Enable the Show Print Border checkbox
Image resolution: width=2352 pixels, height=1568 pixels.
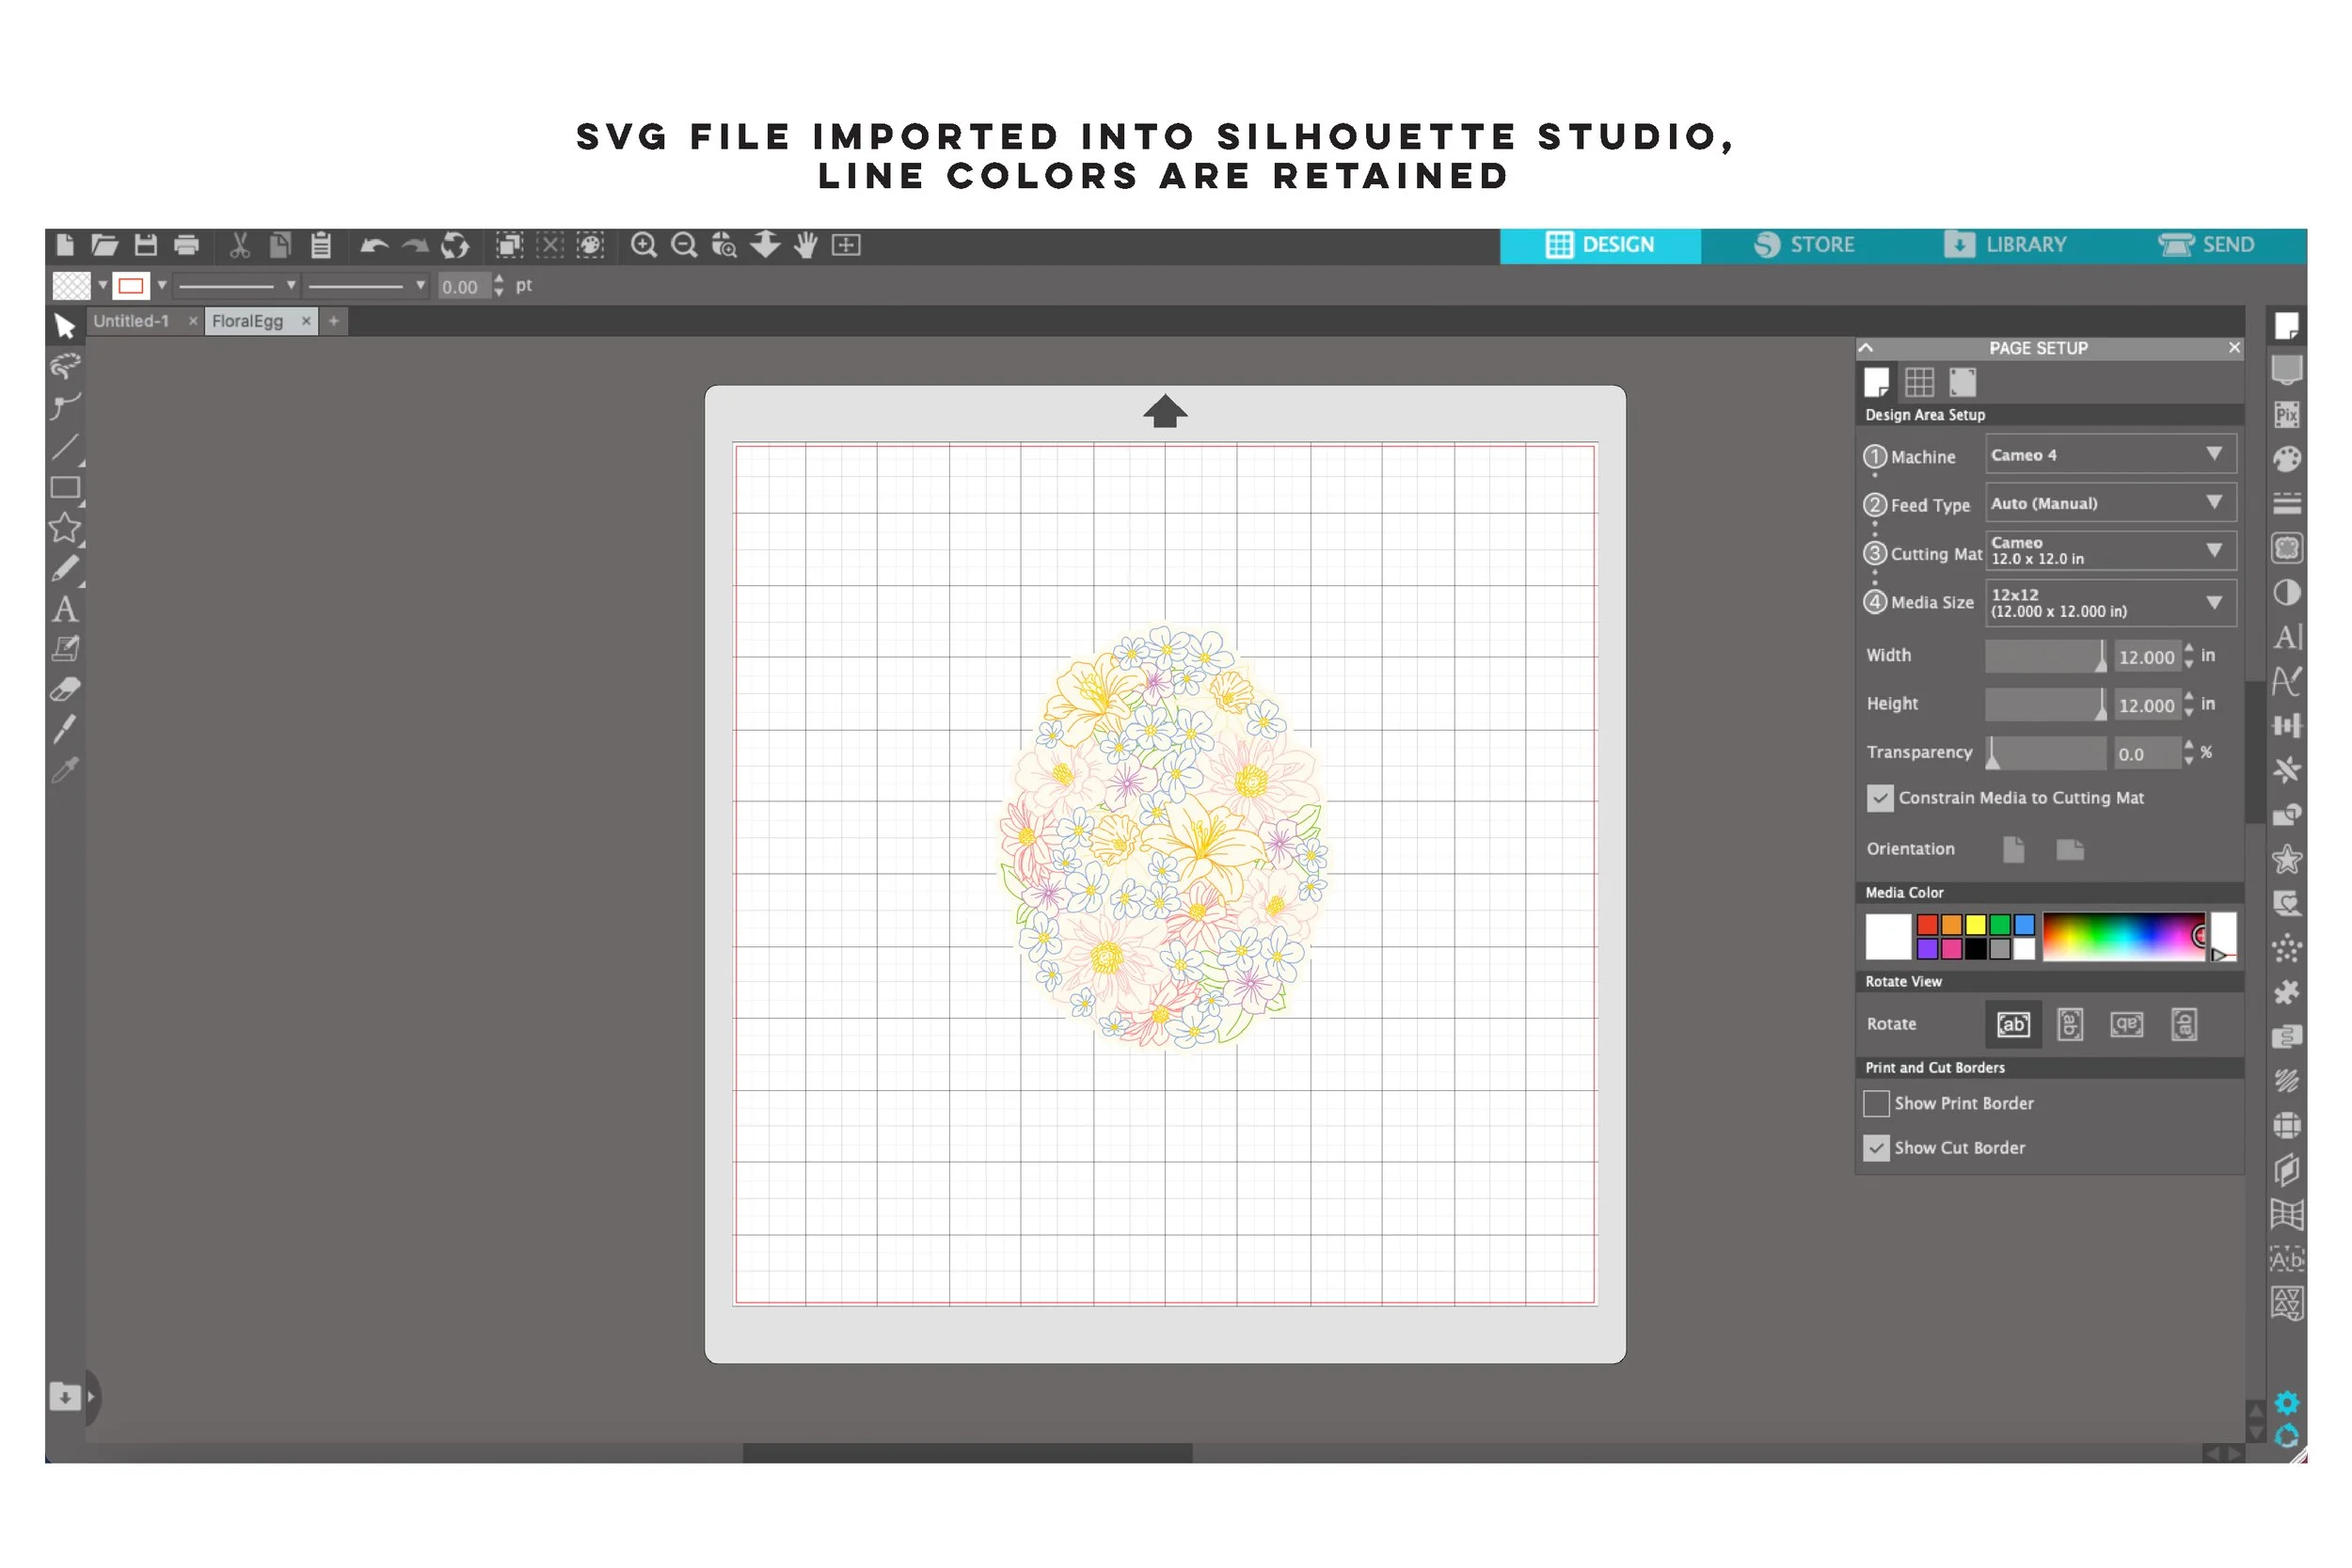tap(1876, 1103)
